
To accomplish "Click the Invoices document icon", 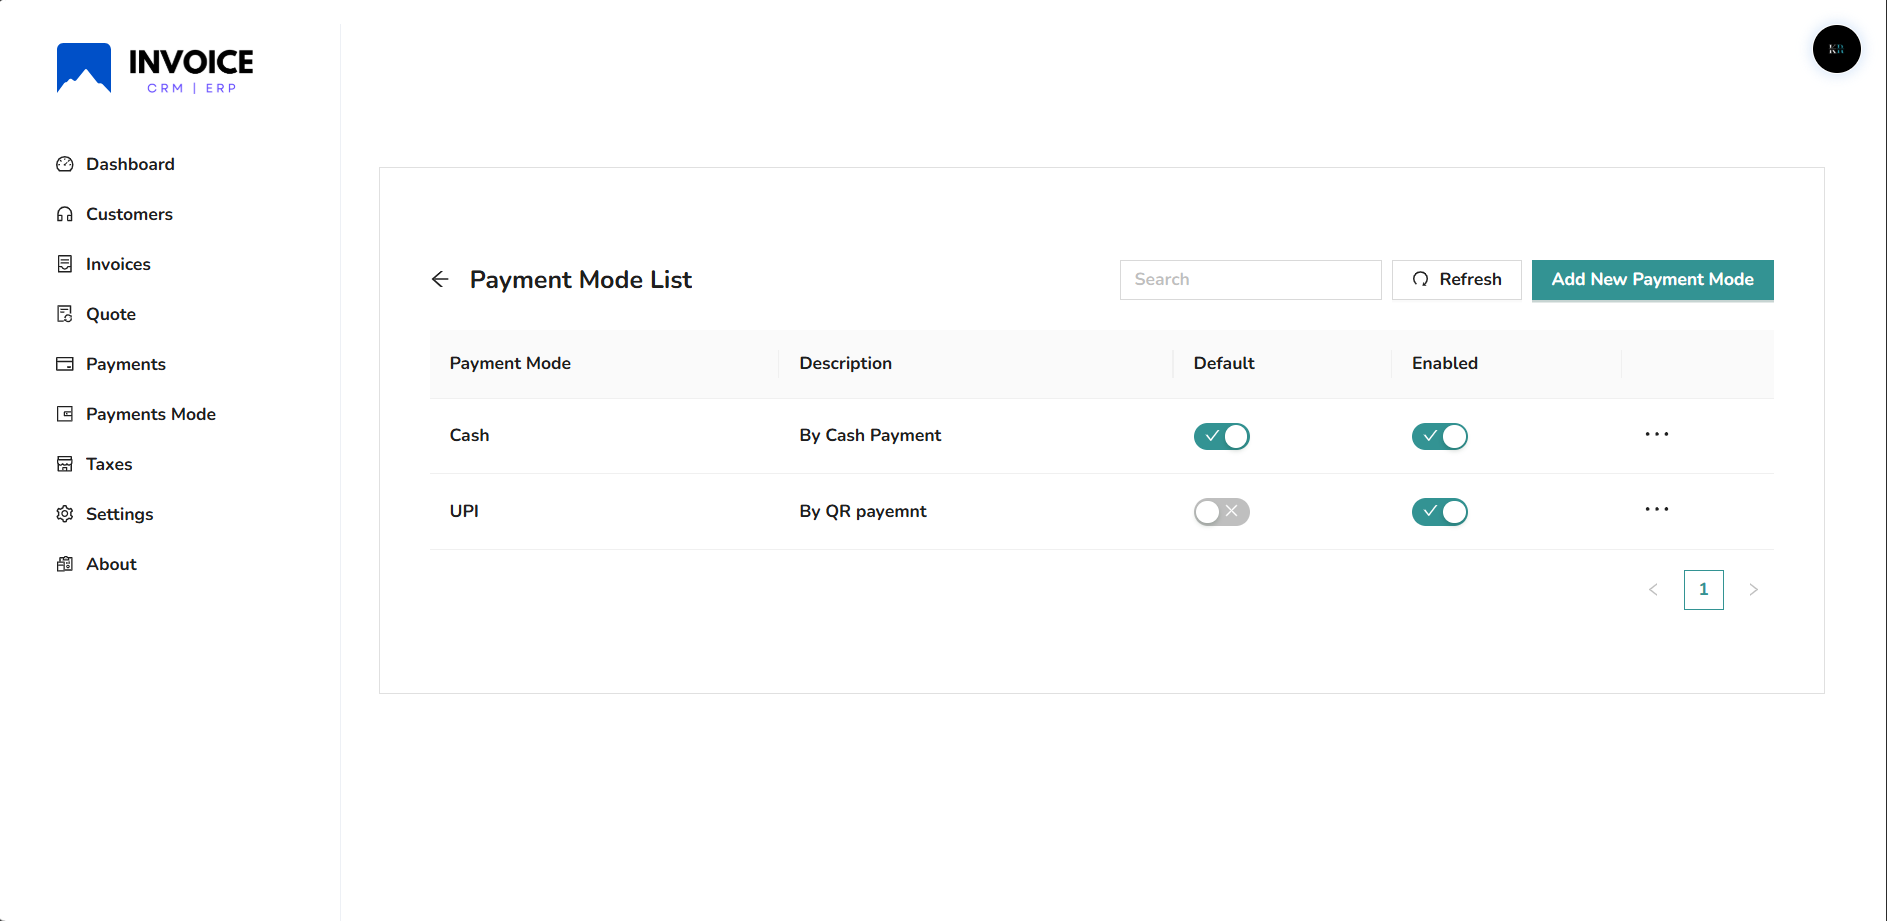I will click(x=65, y=264).
